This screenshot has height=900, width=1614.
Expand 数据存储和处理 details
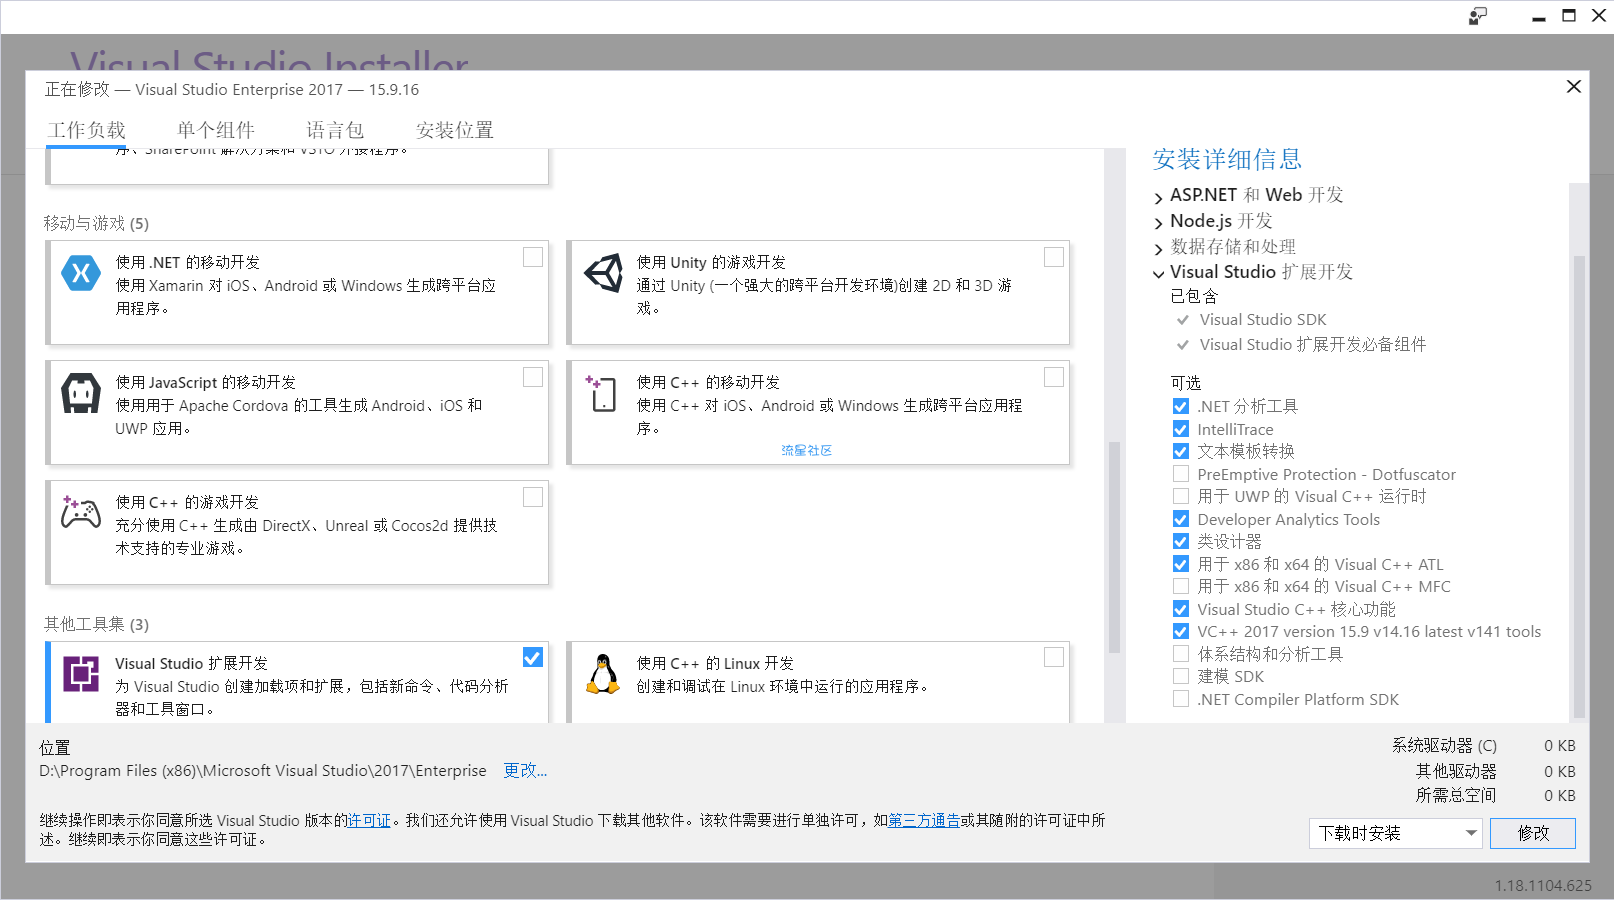pos(1159,249)
